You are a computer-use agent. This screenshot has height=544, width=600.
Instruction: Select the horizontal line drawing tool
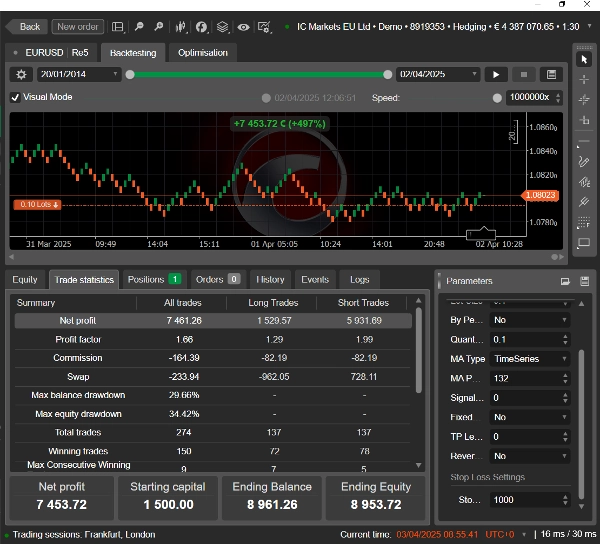[584, 142]
